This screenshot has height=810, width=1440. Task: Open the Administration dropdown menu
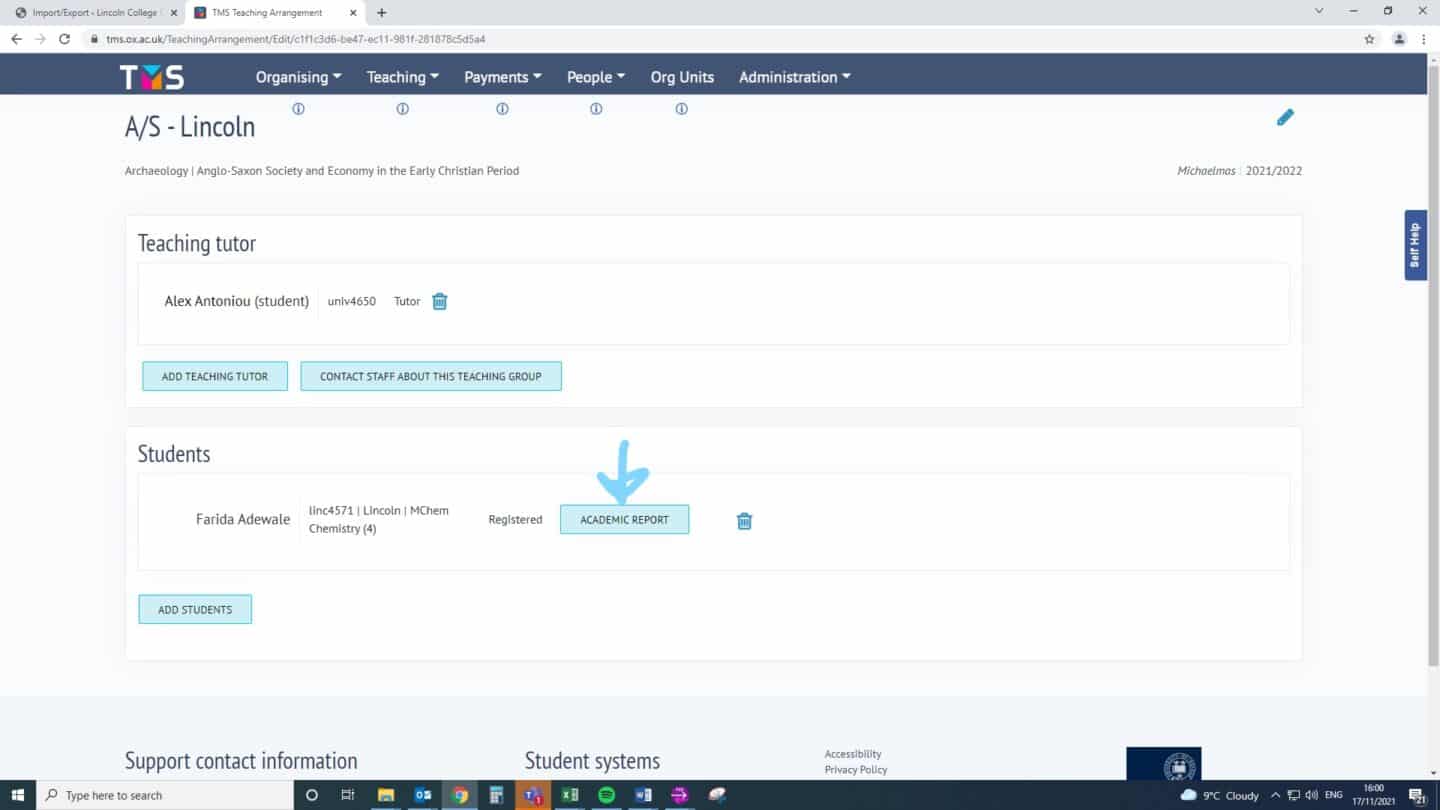[794, 77]
